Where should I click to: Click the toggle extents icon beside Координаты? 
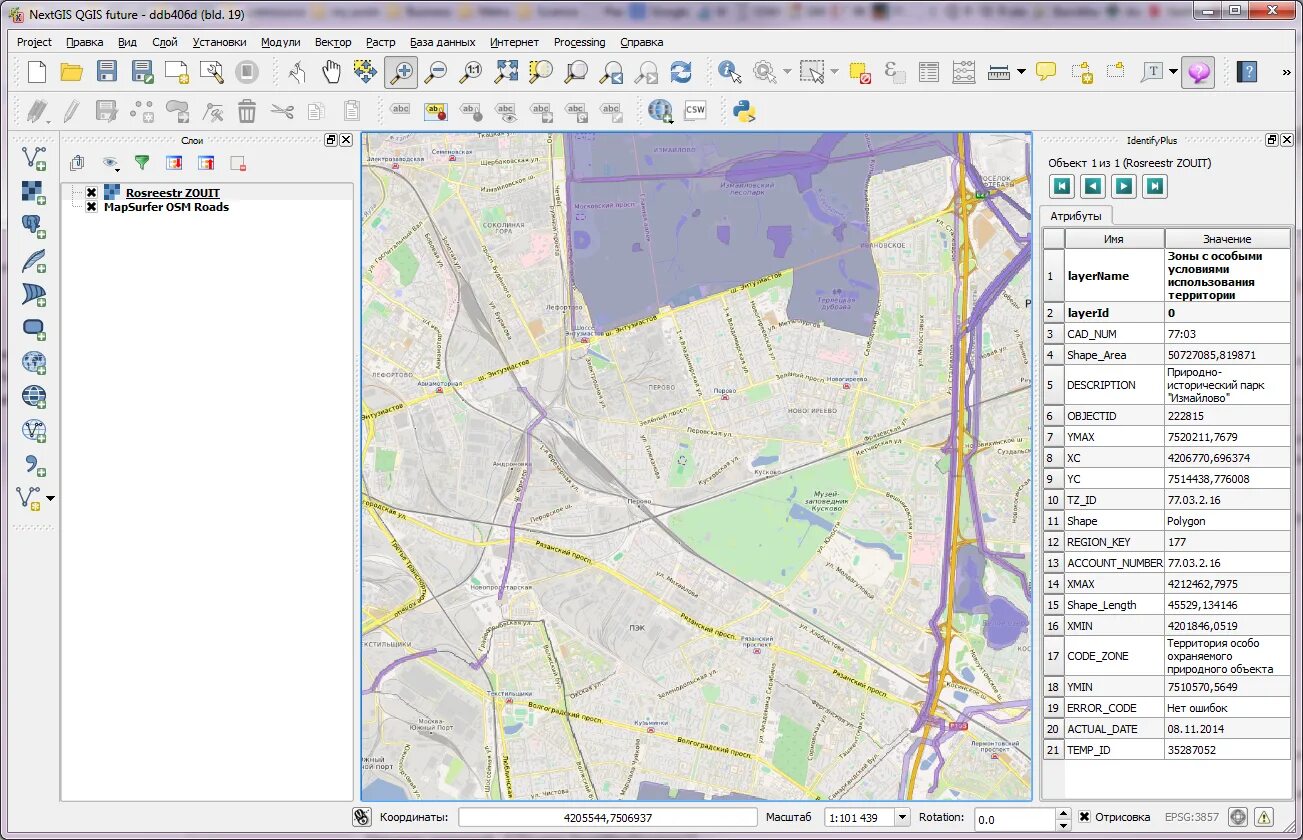pyautogui.click(x=362, y=817)
